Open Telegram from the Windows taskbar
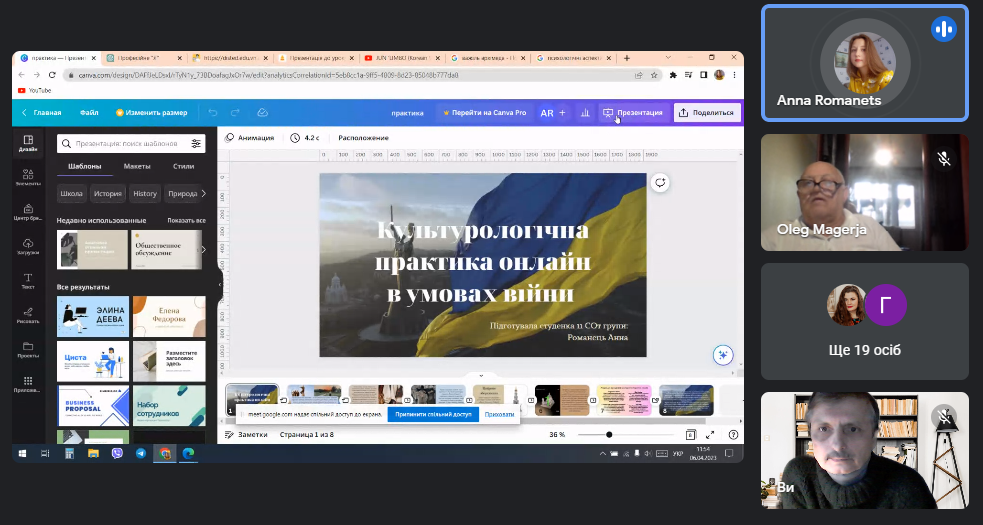 141,453
